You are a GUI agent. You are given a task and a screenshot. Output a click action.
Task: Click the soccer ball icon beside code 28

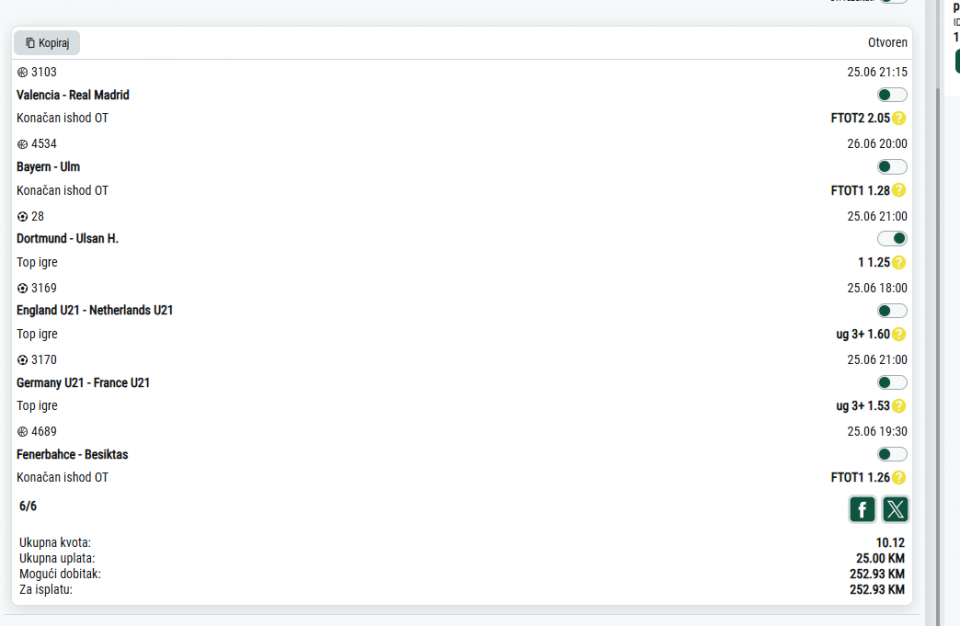click(23, 216)
